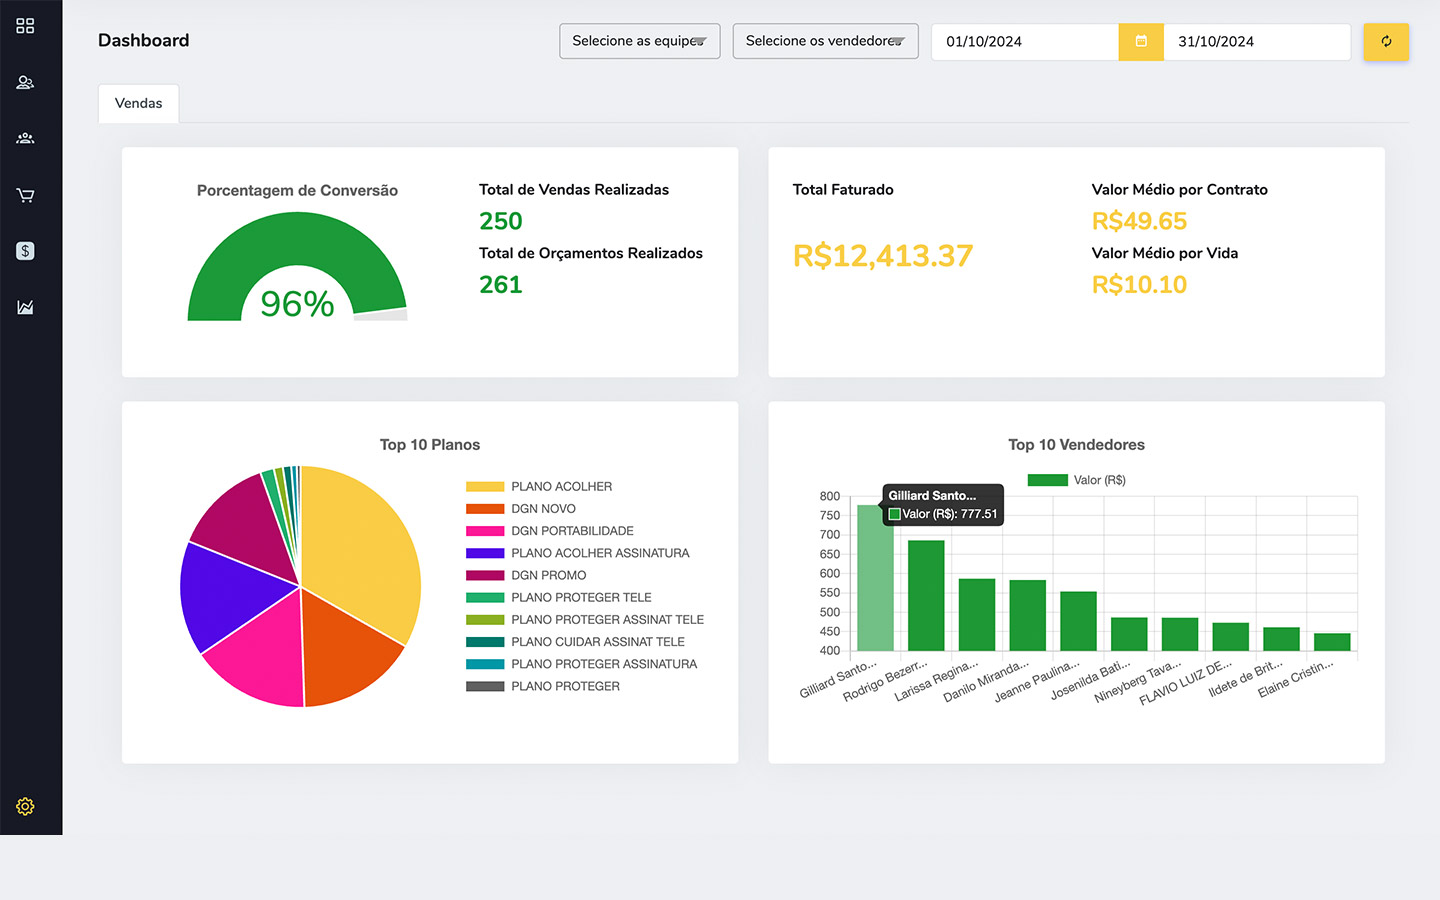Click the yellow calendar icon between dates
This screenshot has width=1440, height=900.
pyautogui.click(x=1141, y=42)
